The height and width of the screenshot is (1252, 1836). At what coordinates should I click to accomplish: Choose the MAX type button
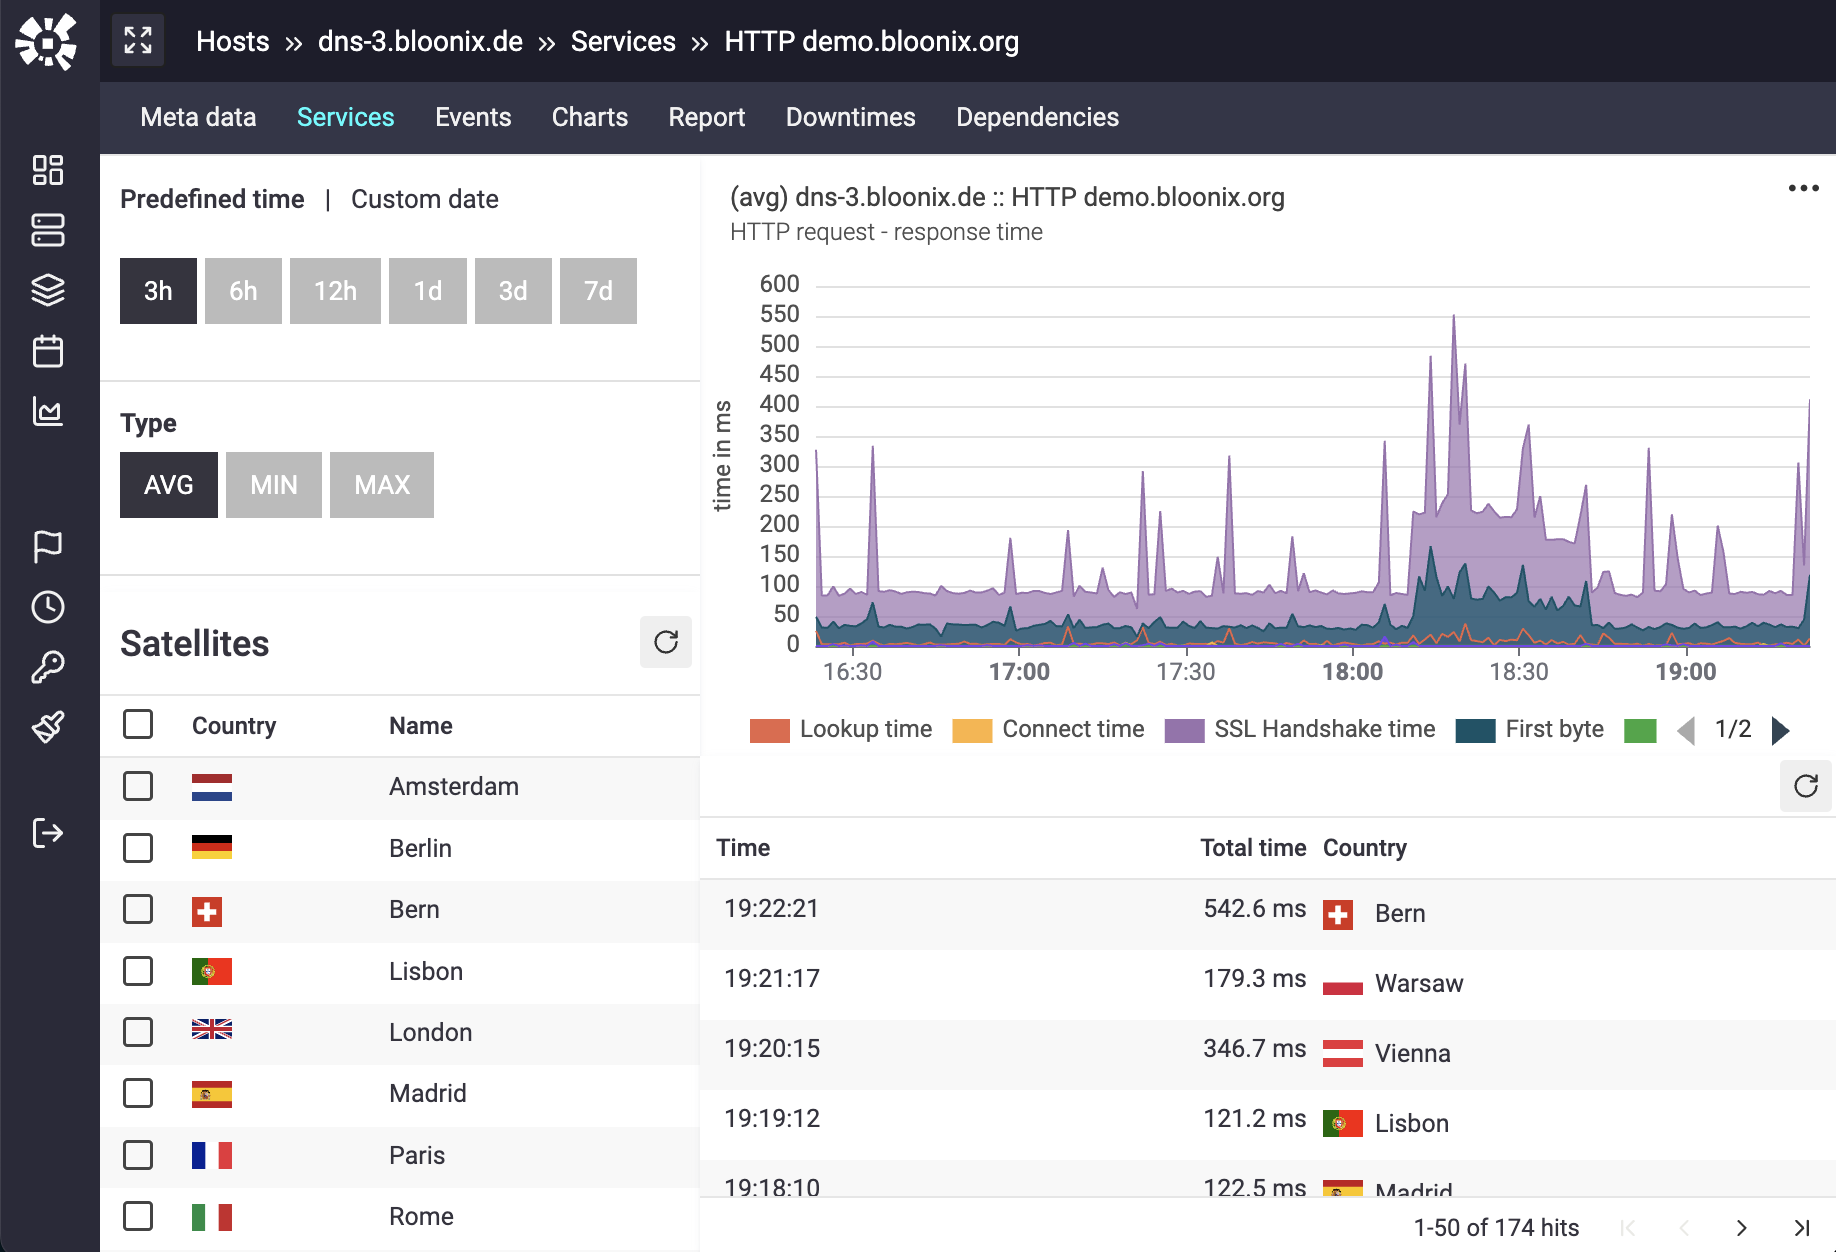382,485
